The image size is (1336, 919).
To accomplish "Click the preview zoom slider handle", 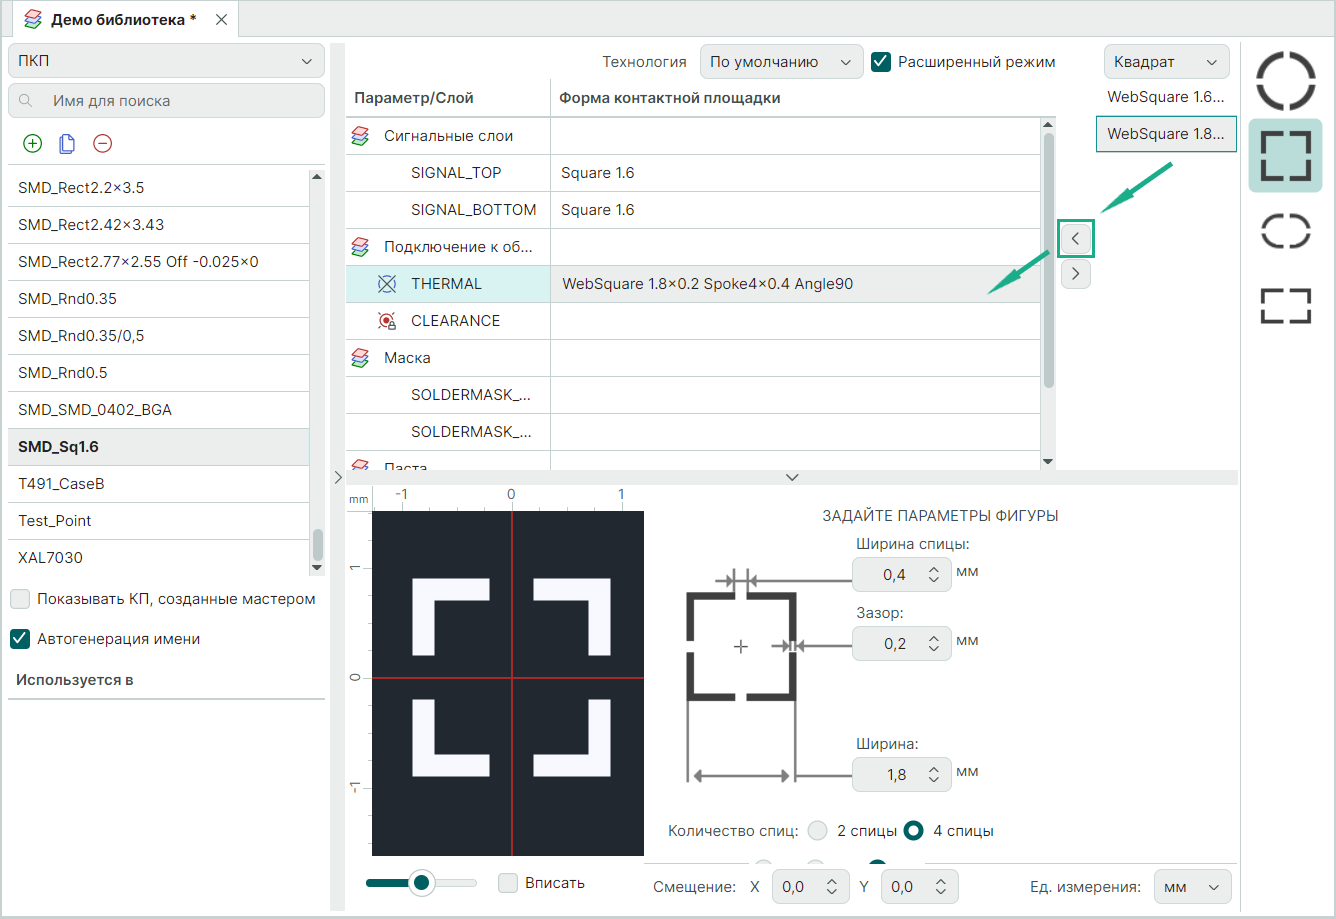I will pos(421,882).
